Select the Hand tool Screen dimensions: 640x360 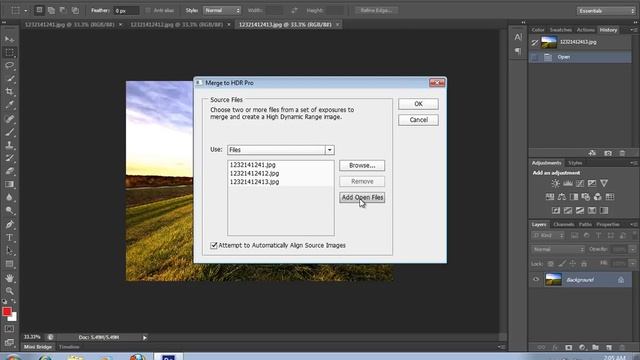(x=9, y=278)
